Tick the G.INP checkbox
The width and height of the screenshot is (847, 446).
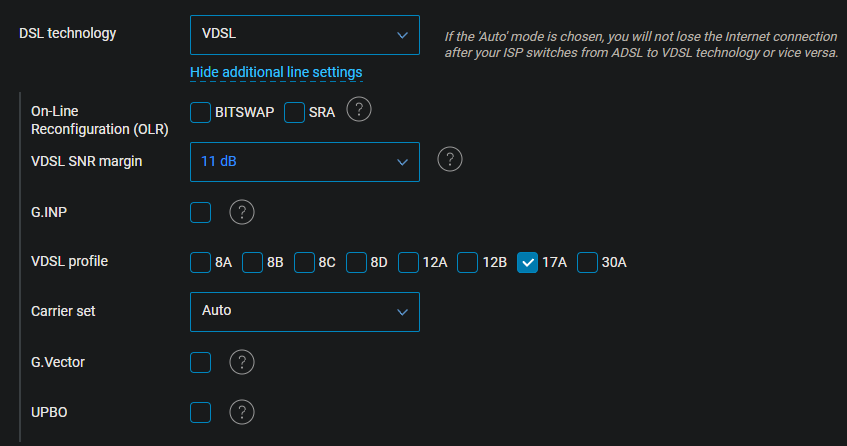point(200,212)
